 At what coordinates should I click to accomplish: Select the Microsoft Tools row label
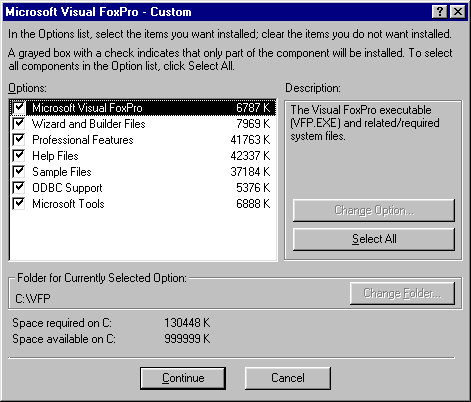click(x=68, y=204)
